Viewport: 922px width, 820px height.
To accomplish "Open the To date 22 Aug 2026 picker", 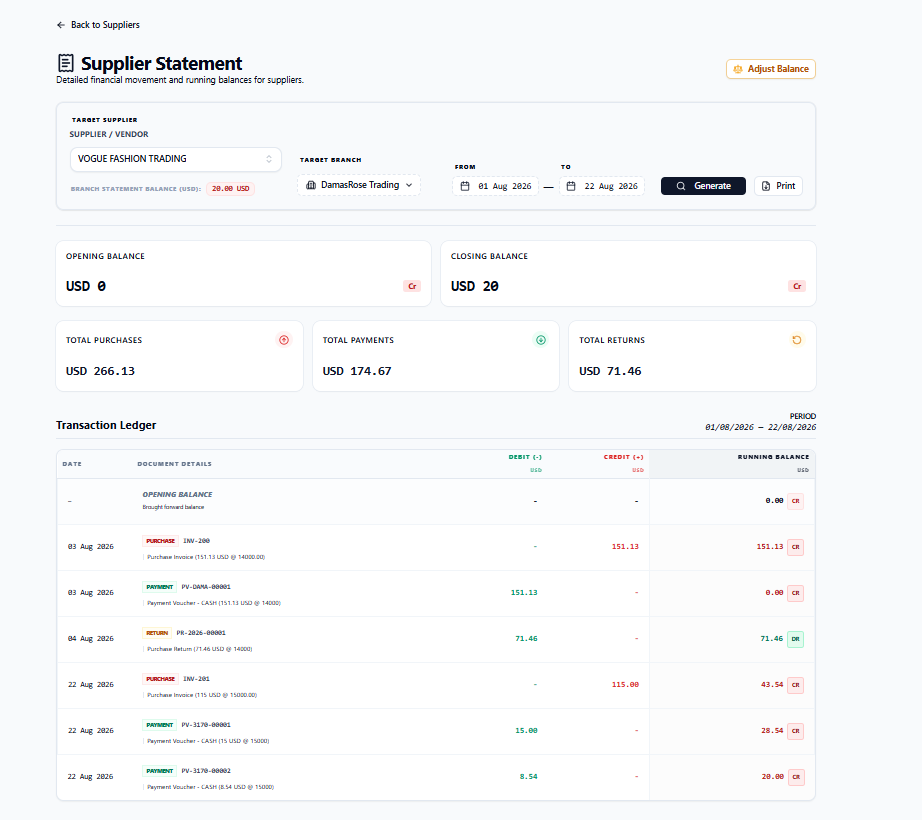I will 602,186.
